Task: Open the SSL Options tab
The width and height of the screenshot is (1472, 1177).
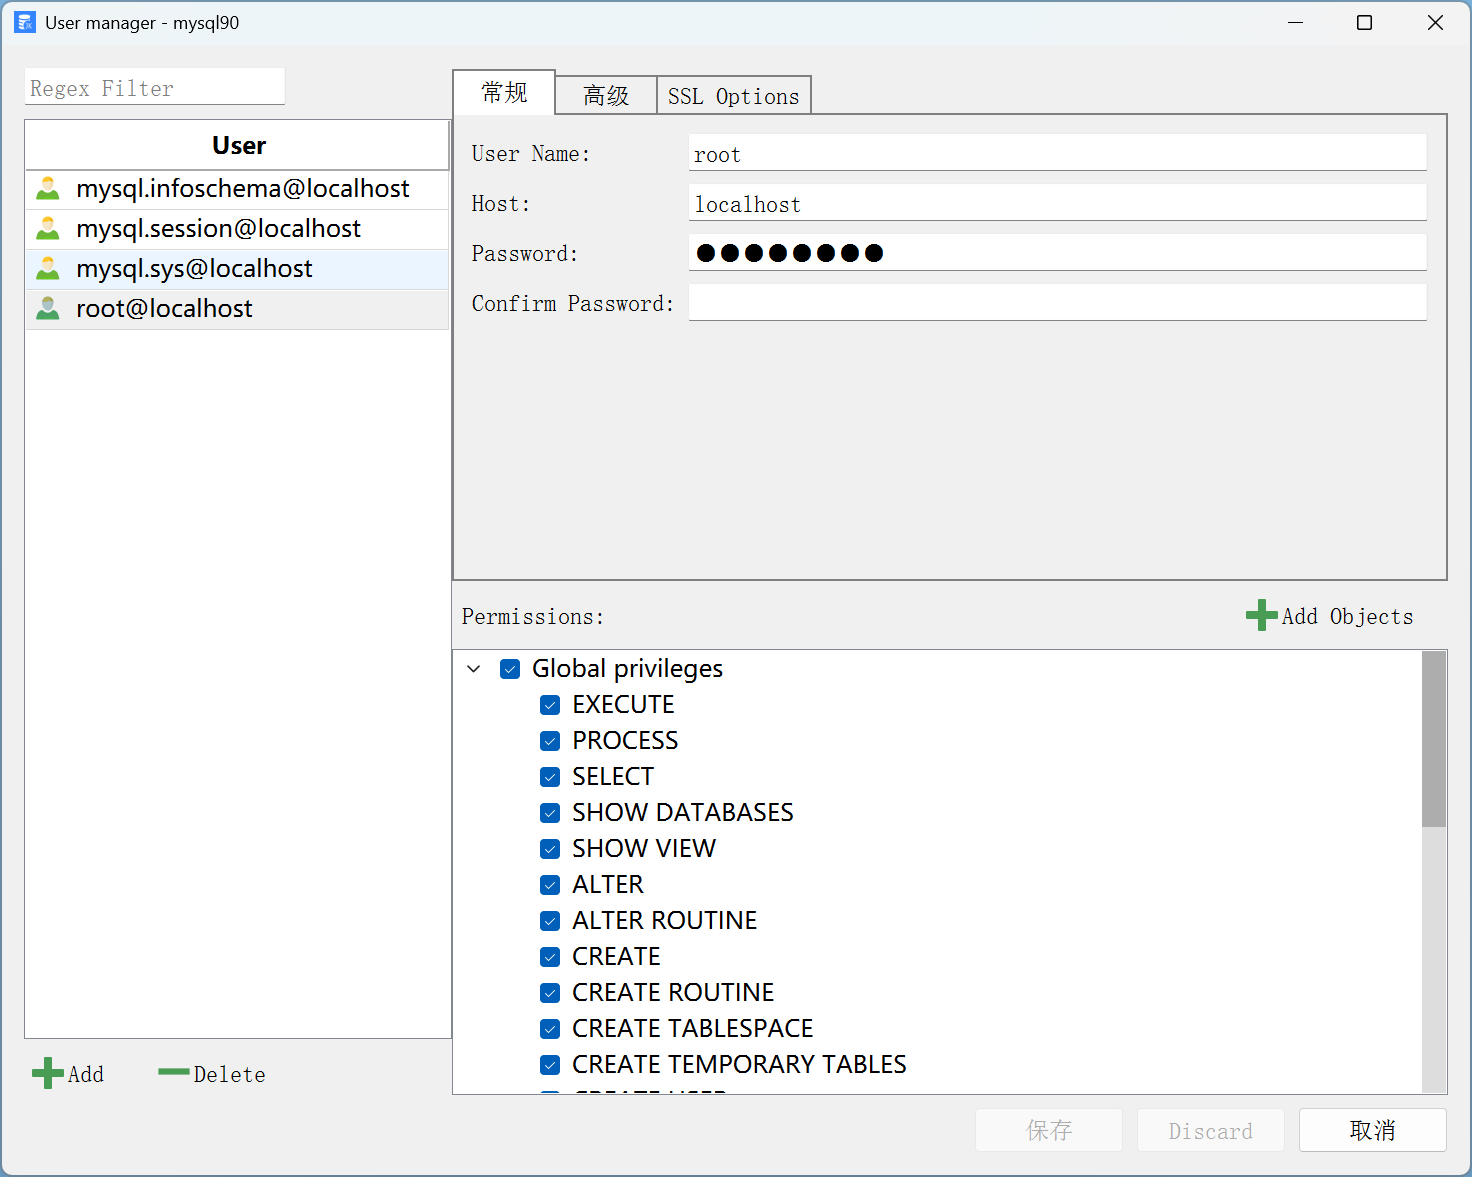Action: click(733, 96)
